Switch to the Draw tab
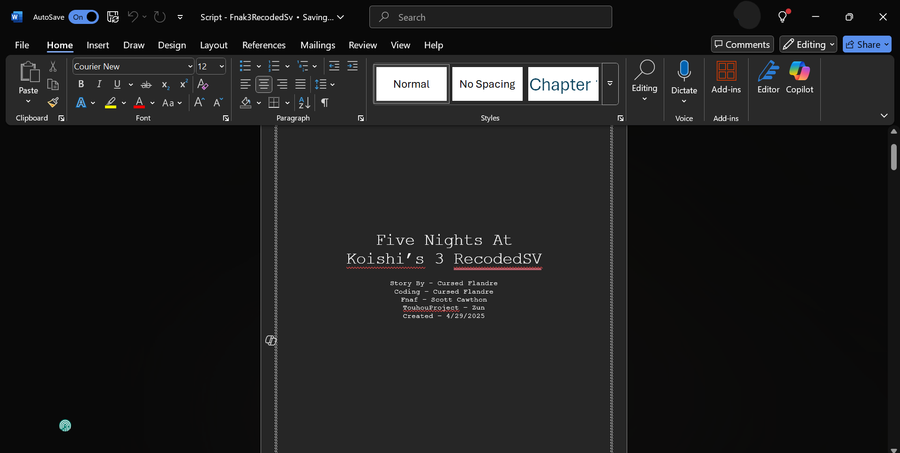This screenshot has width=900, height=453. pos(134,45)
